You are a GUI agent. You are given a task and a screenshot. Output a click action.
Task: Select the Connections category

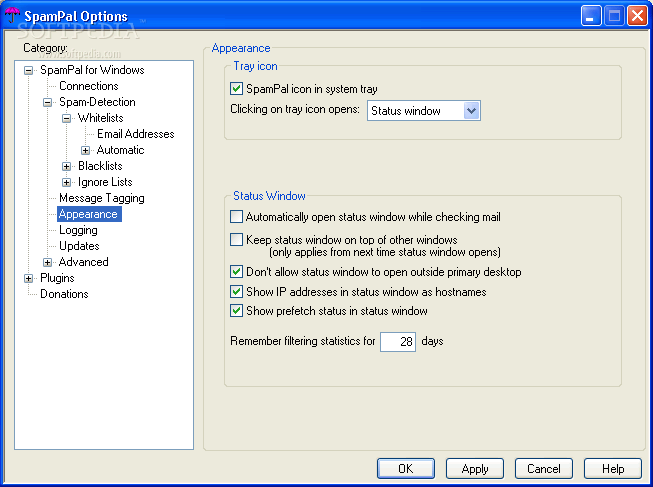click(x=89, y=86)
